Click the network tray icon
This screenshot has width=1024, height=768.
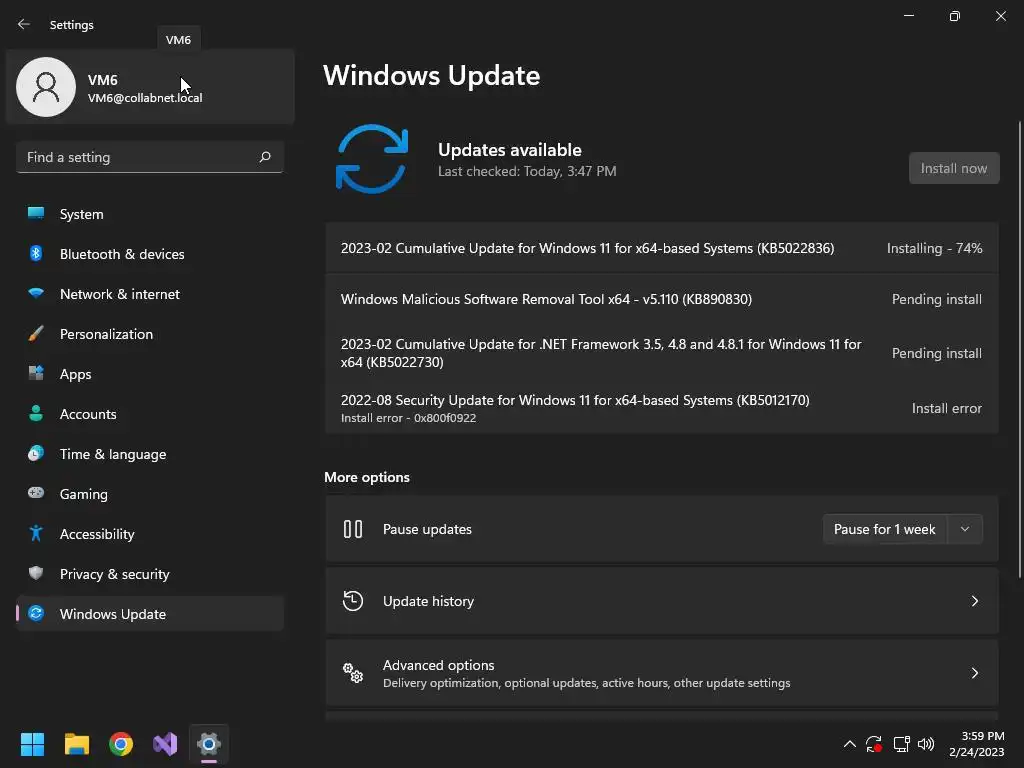click(x=901, y=744)
